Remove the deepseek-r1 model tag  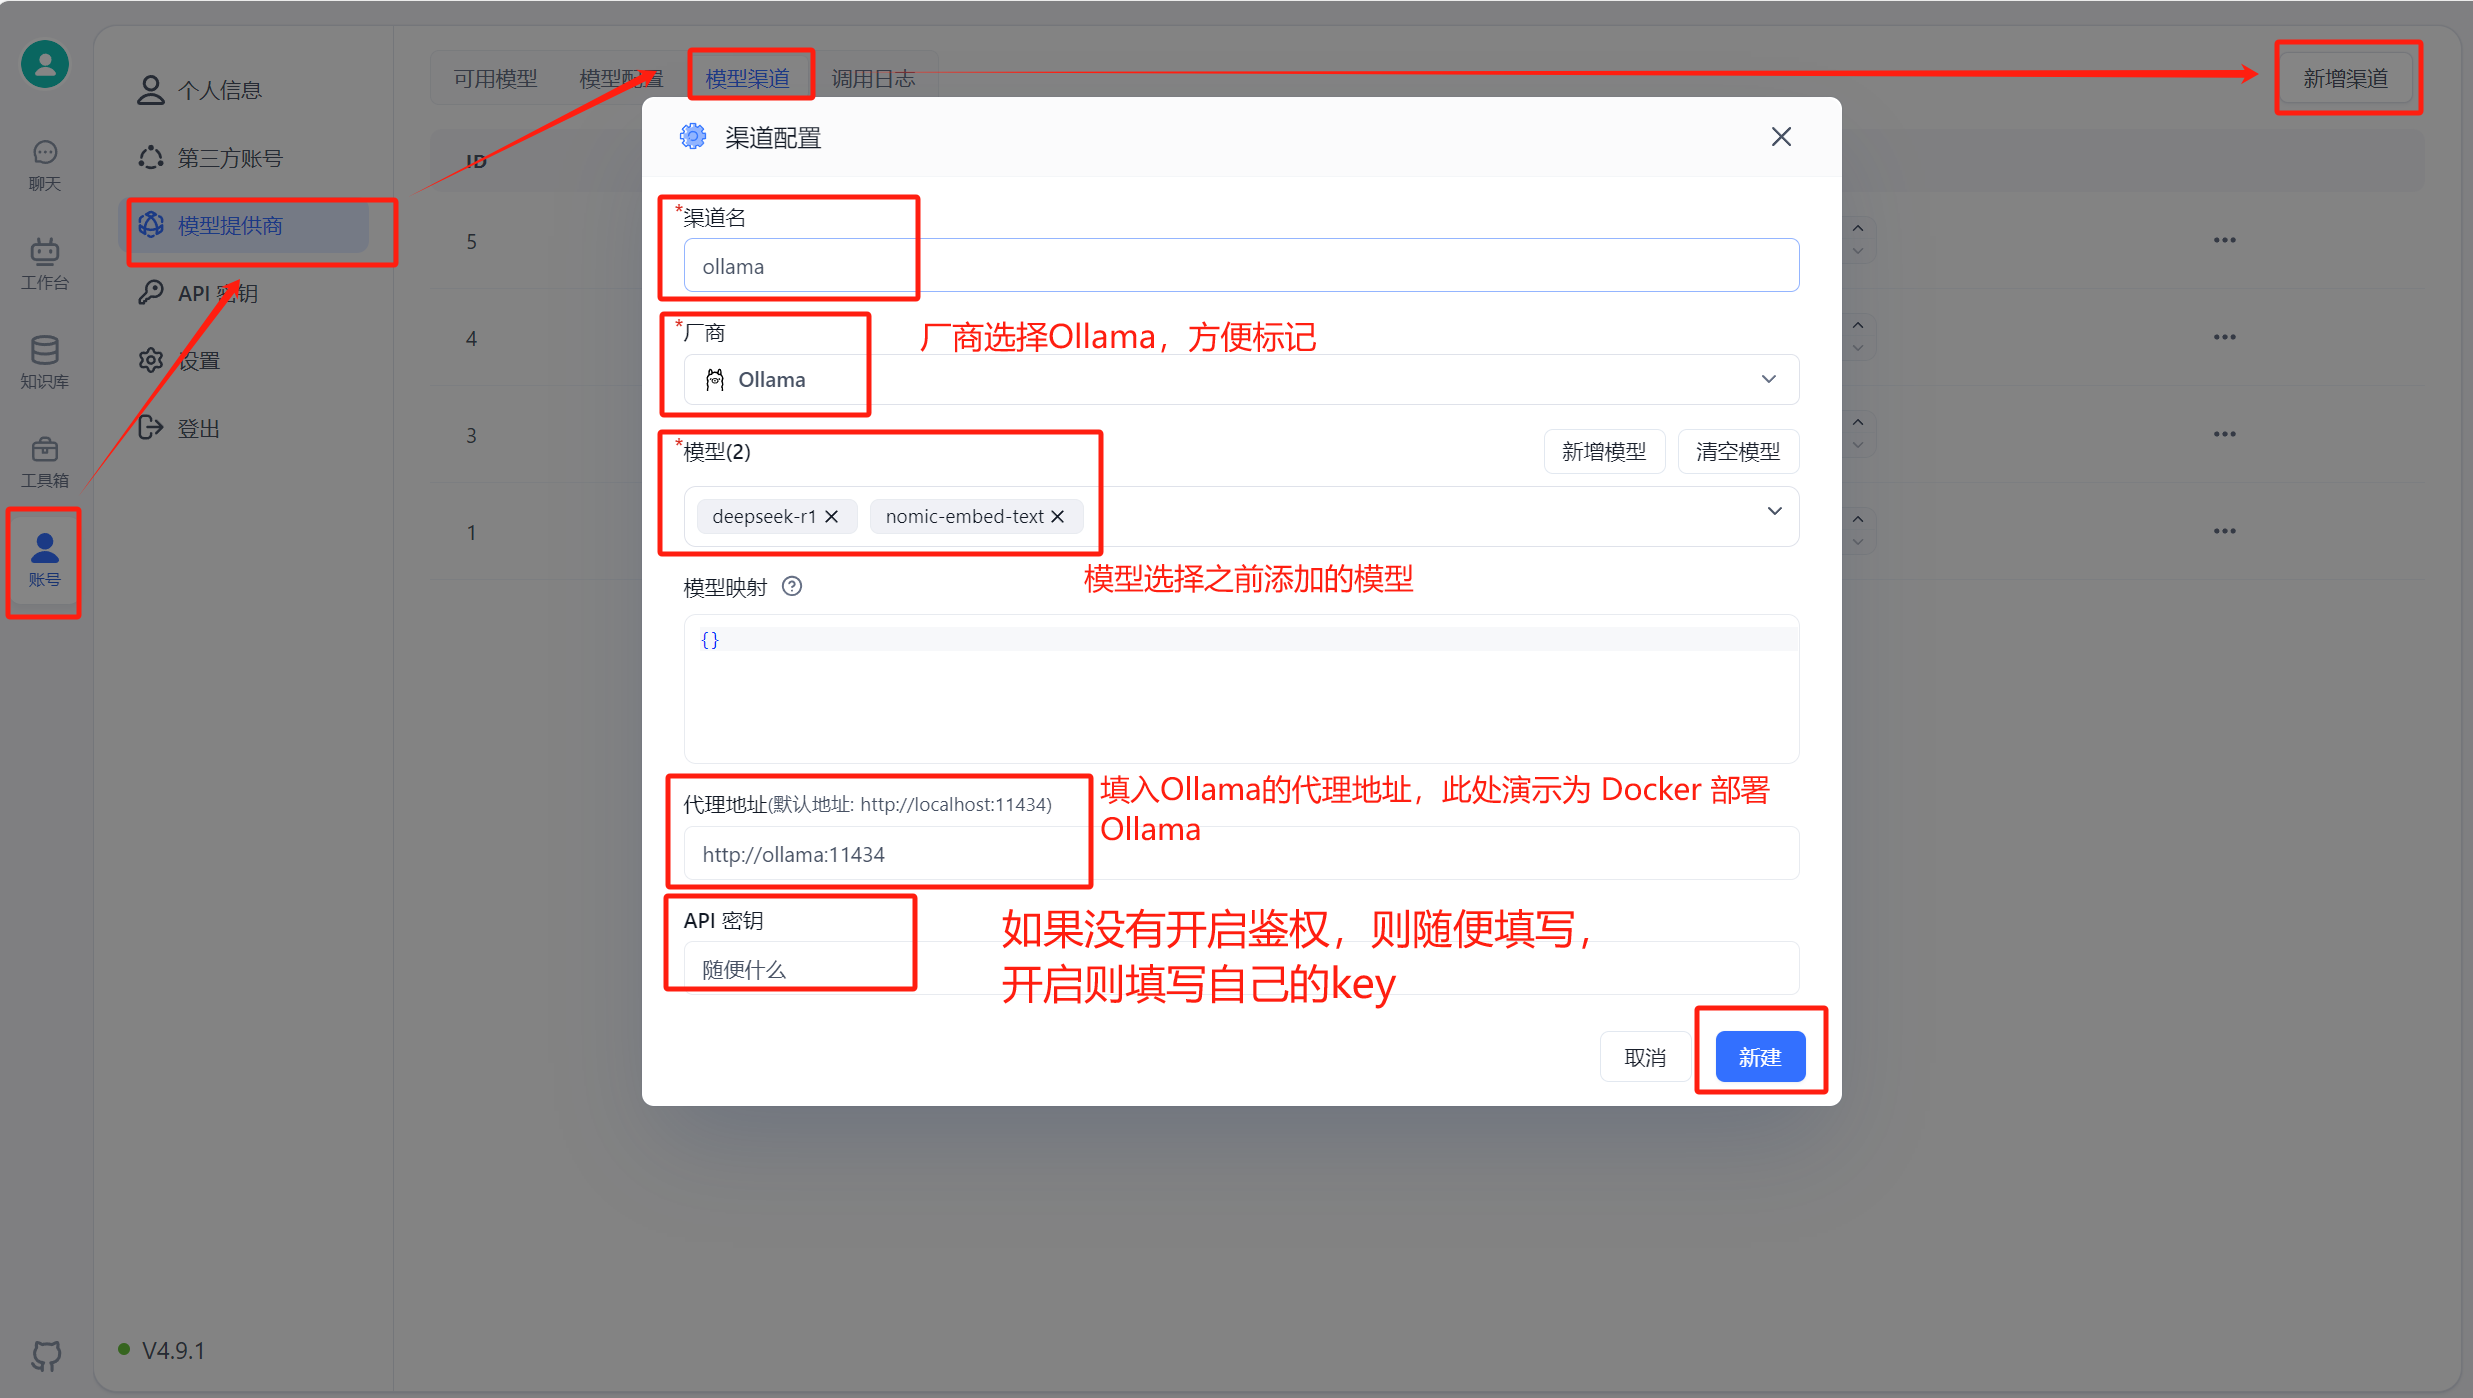[831, 517]
